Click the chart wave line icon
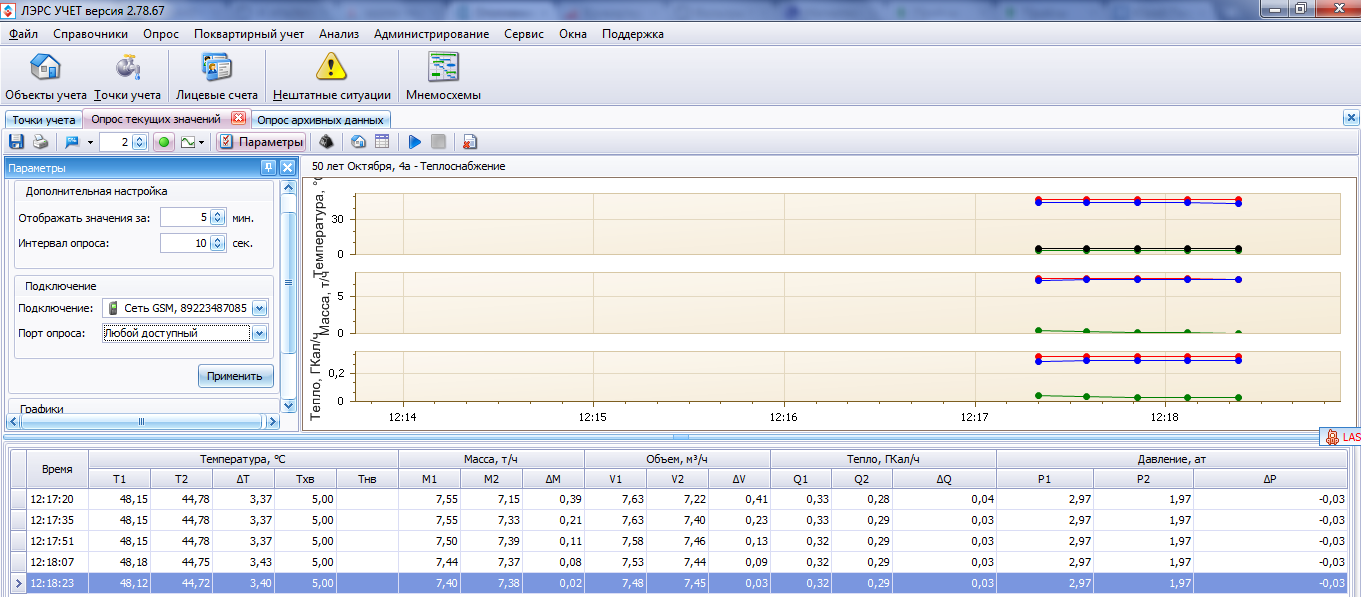The width and height of the screenshot is (1361, 604). tap(187, 142)
